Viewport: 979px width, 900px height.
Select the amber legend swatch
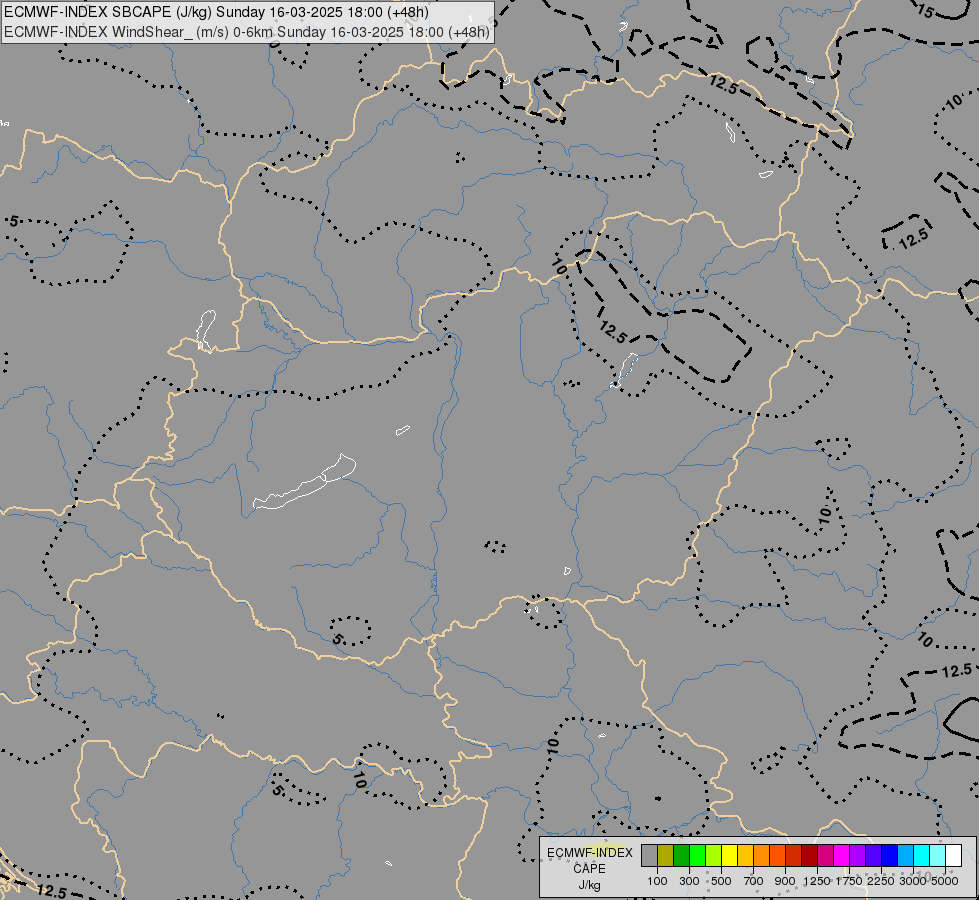[x=745, y=855]
